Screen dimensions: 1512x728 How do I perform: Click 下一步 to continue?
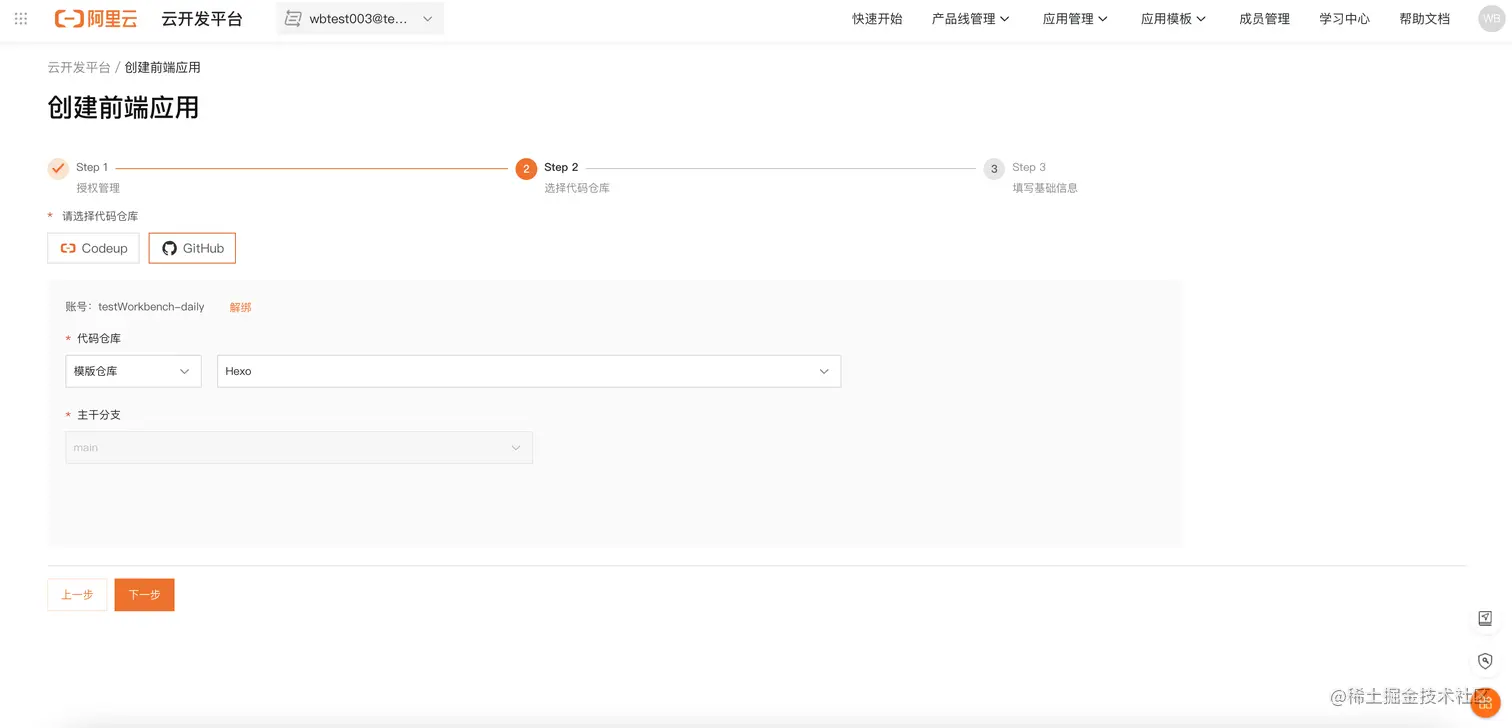144,594
